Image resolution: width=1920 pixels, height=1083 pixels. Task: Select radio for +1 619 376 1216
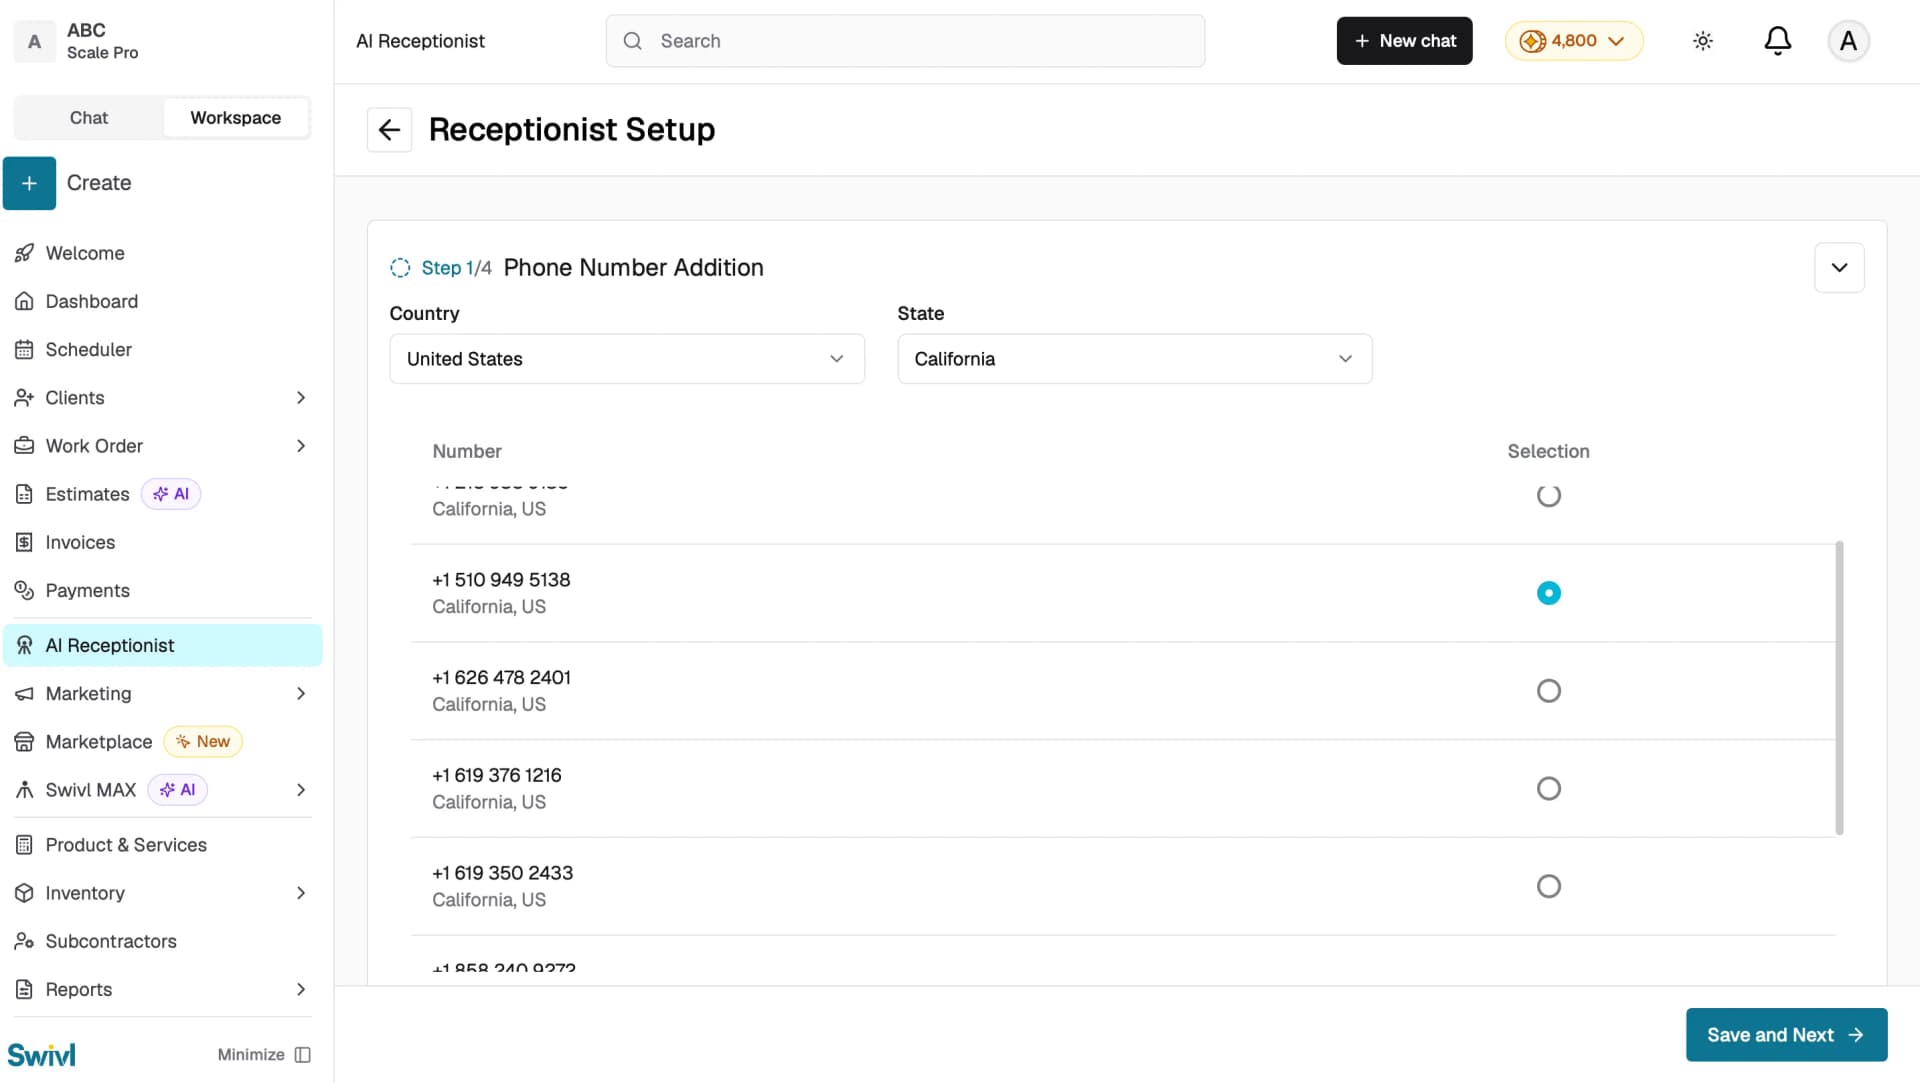coord(1548,789)
